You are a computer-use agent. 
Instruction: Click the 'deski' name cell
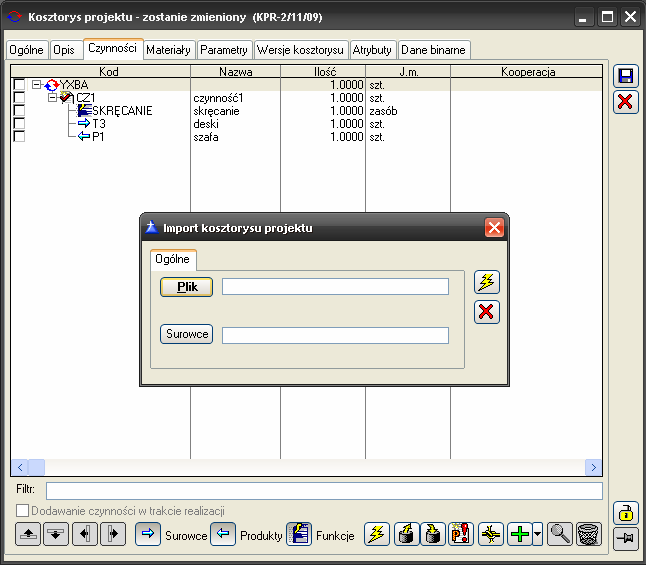[206, 124]
